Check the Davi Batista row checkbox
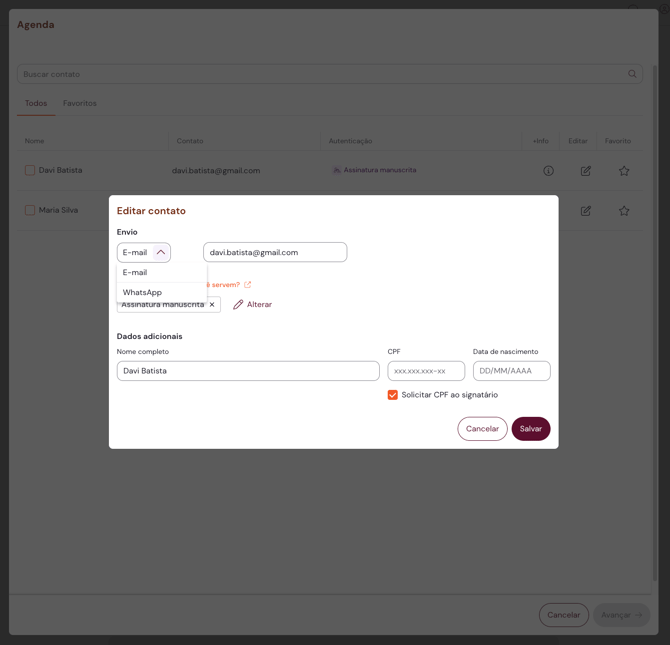The image size is (670, 645). coord(30,171)
